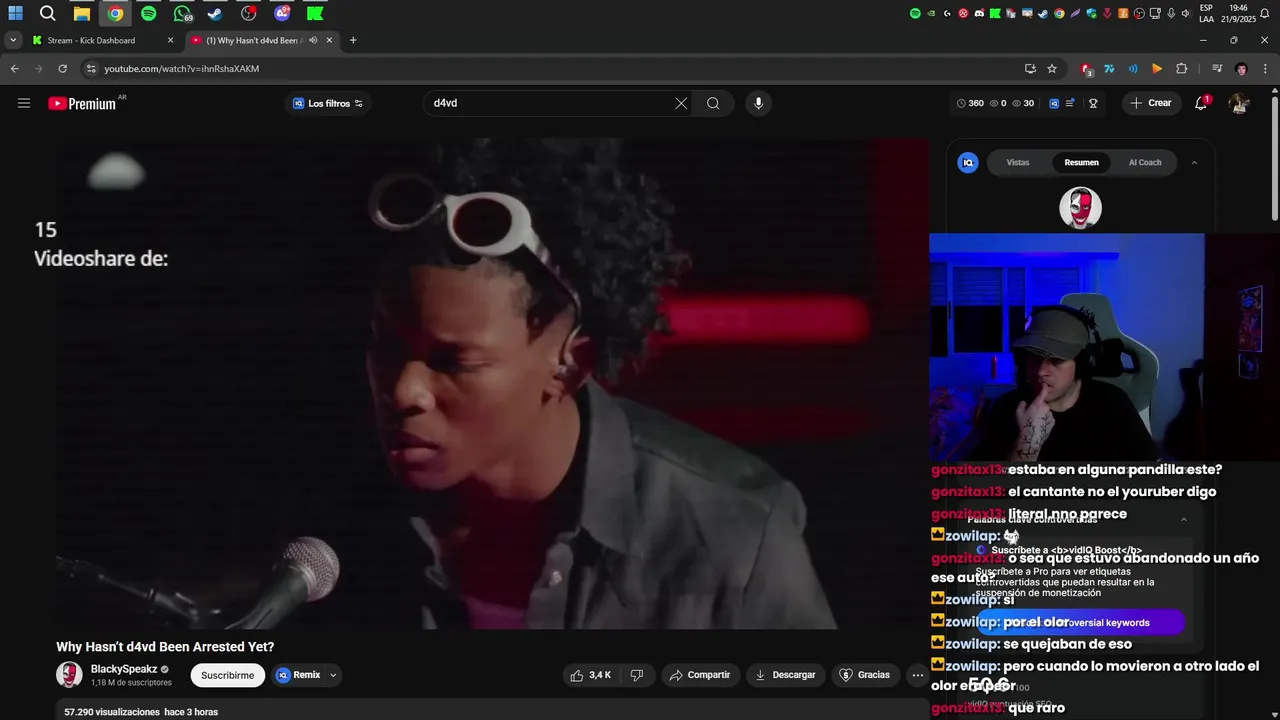Like the video (3,4 K)
Screen dimensions: 1280x720
[x=590, y=675]
